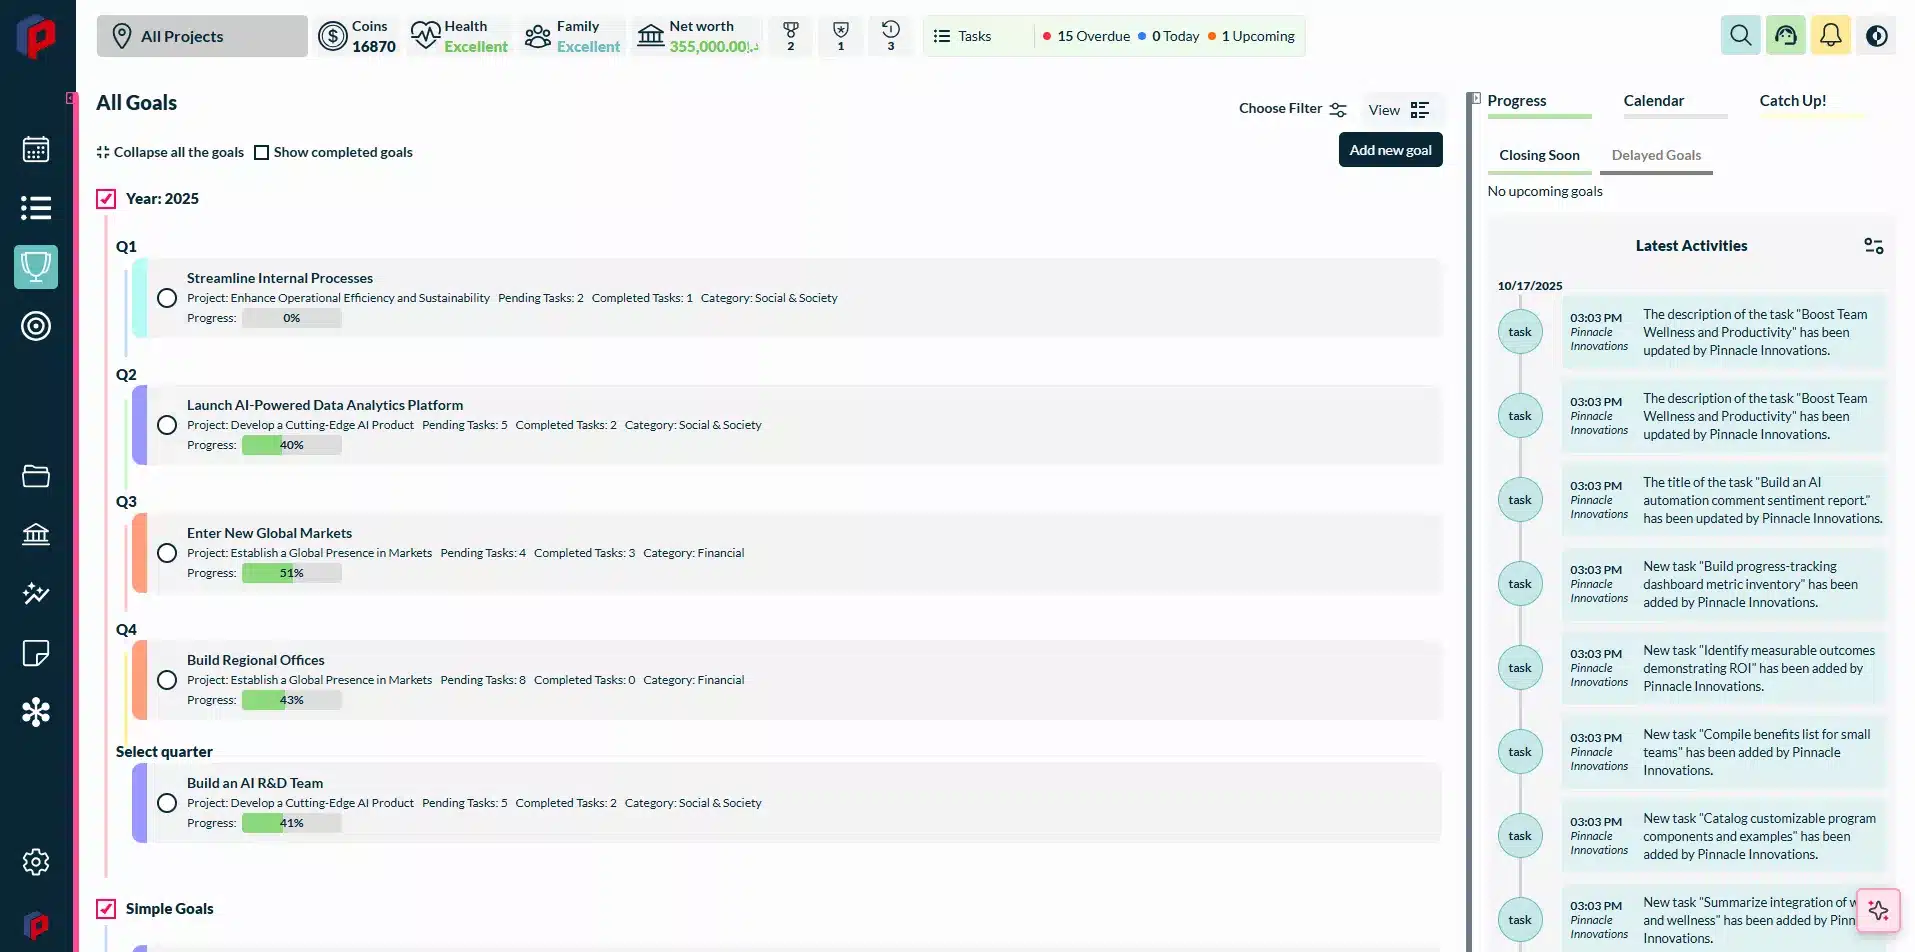Switch to the Calendar tab

(1675, 103)
